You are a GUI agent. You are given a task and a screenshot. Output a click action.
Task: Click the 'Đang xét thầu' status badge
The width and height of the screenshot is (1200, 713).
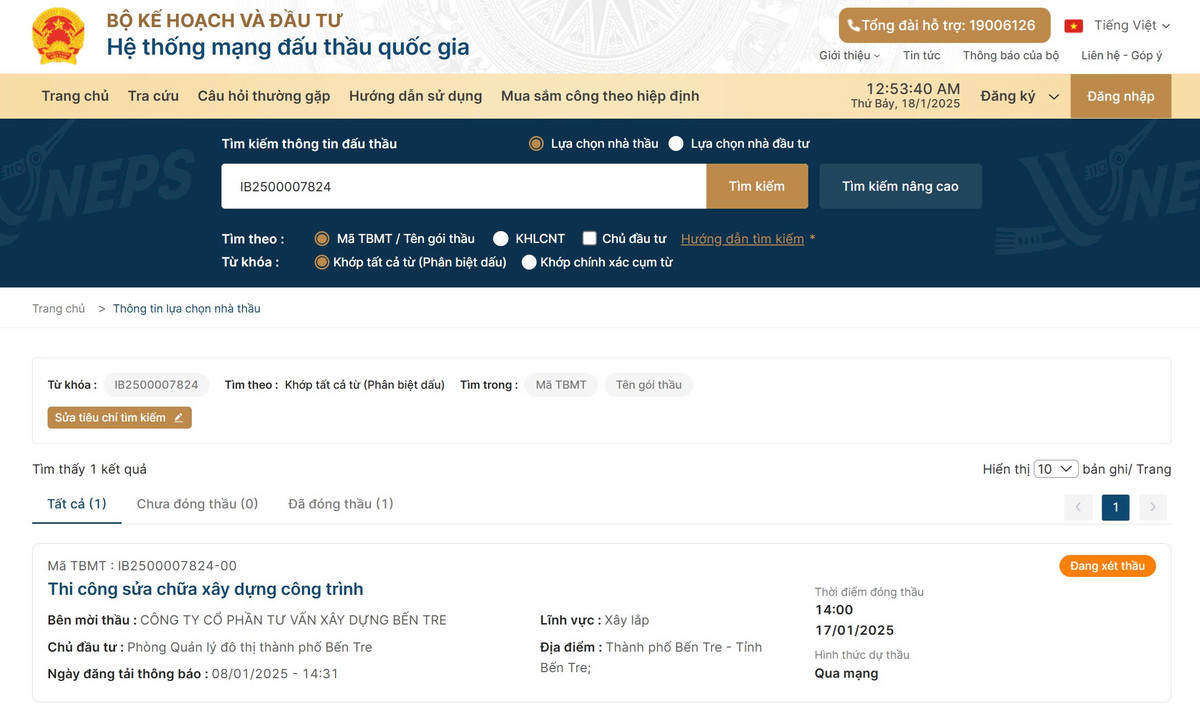[x=1107, y=565]
